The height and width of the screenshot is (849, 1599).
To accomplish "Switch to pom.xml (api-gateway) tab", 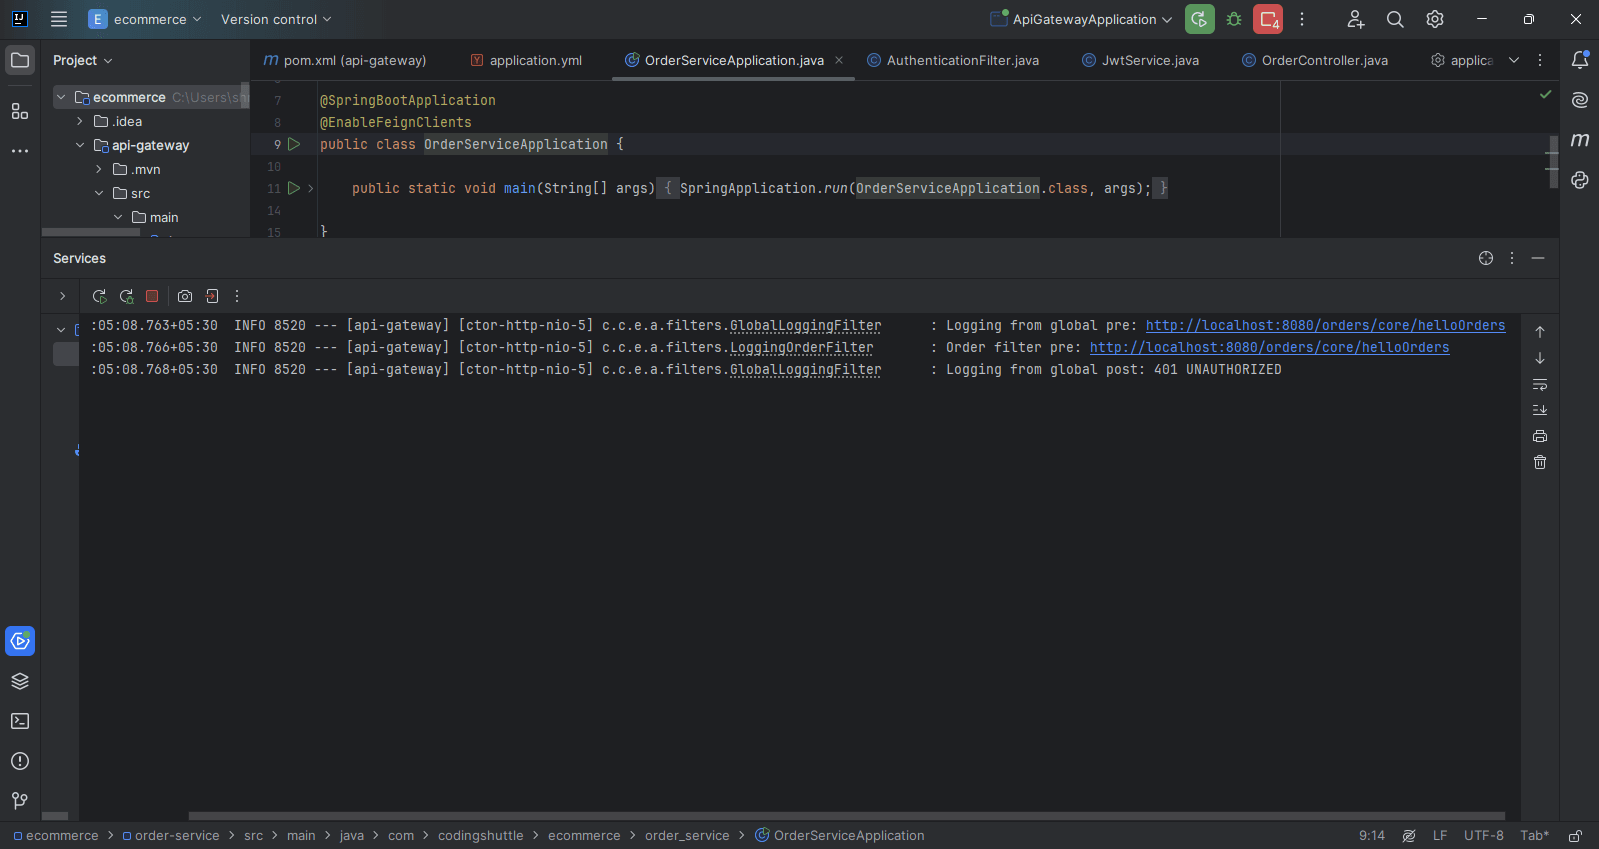I will click(x=345, y=60).
